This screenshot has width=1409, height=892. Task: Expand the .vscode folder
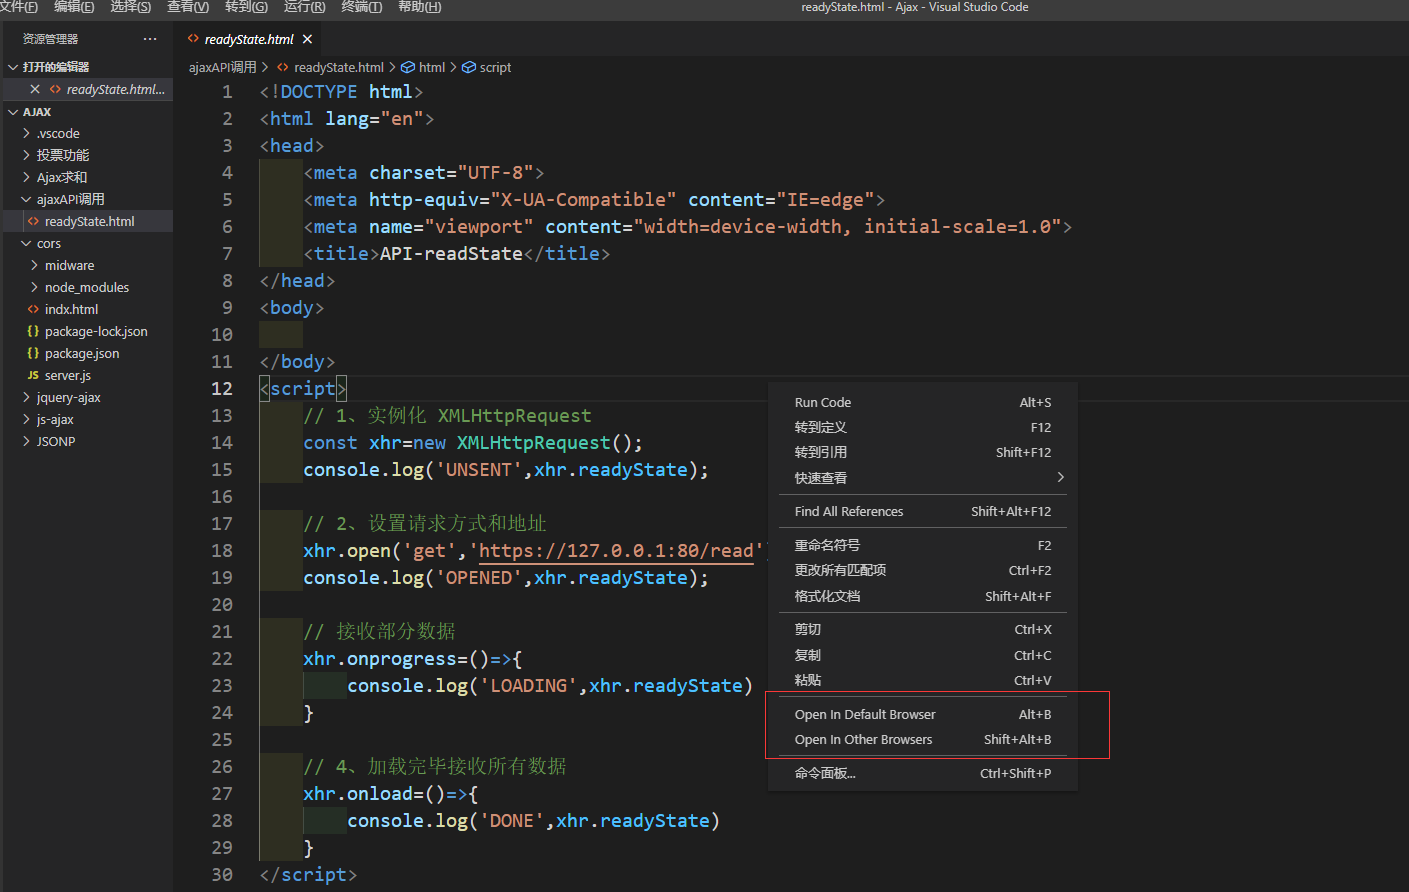26,133
